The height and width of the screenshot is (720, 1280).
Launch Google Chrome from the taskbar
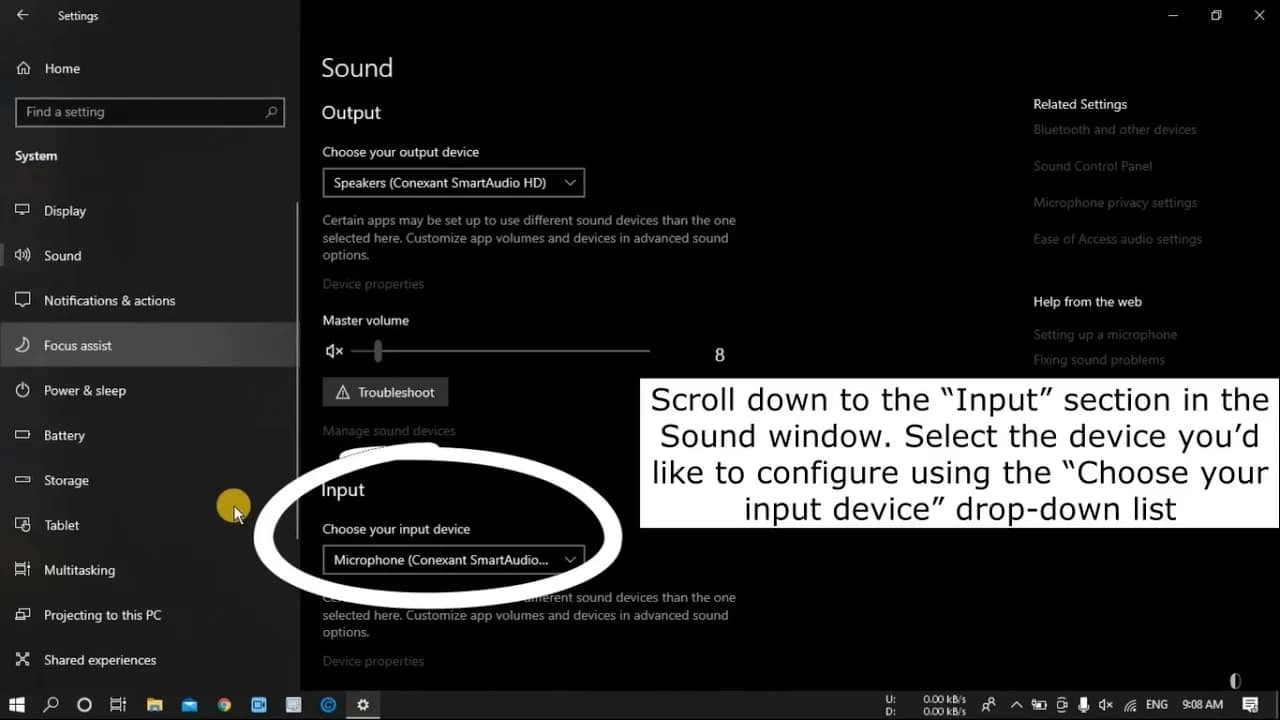224,705
